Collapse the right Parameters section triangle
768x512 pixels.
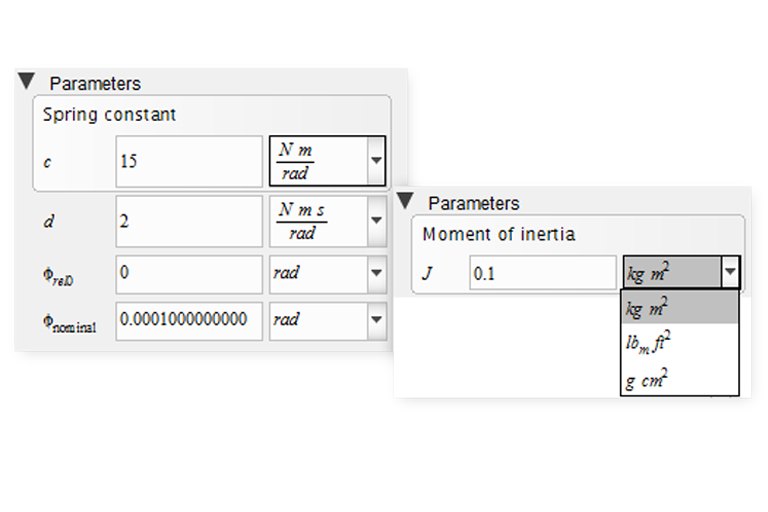407,200
